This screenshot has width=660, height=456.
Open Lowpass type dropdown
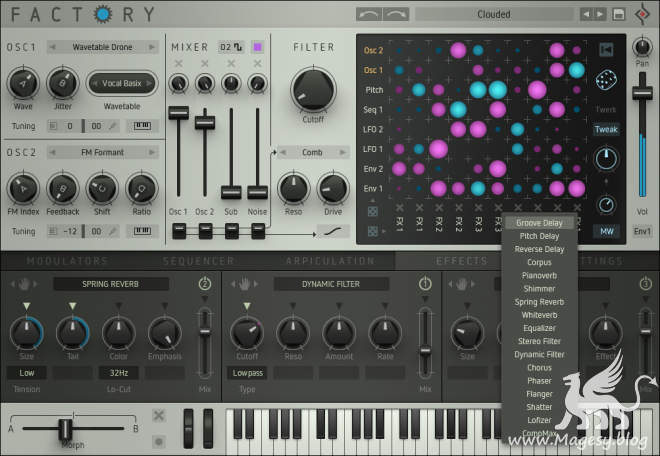pyautogui.click(x=248, y=373)
